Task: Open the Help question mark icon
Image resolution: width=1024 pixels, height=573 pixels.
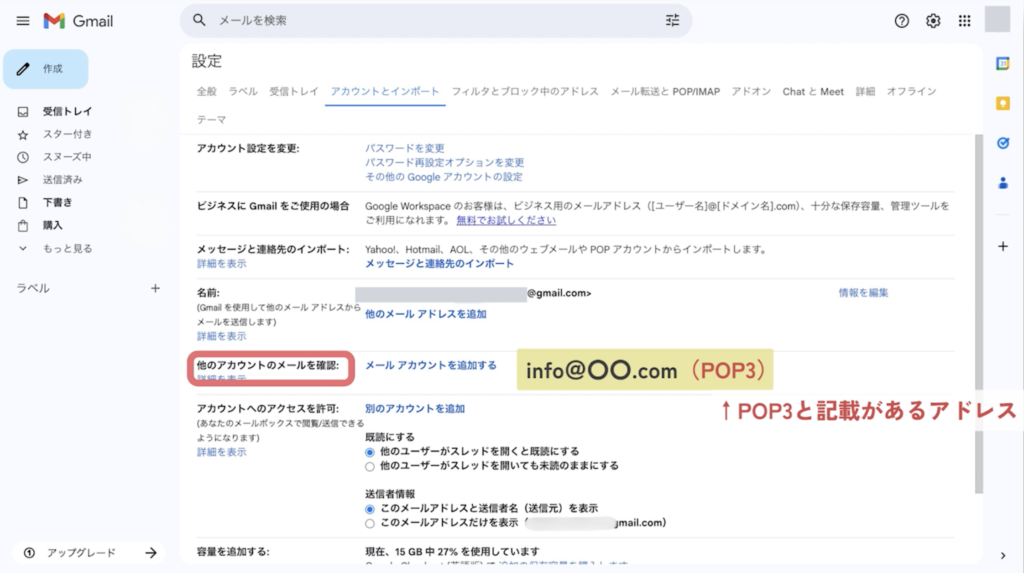Action: [x=902, y=21]
